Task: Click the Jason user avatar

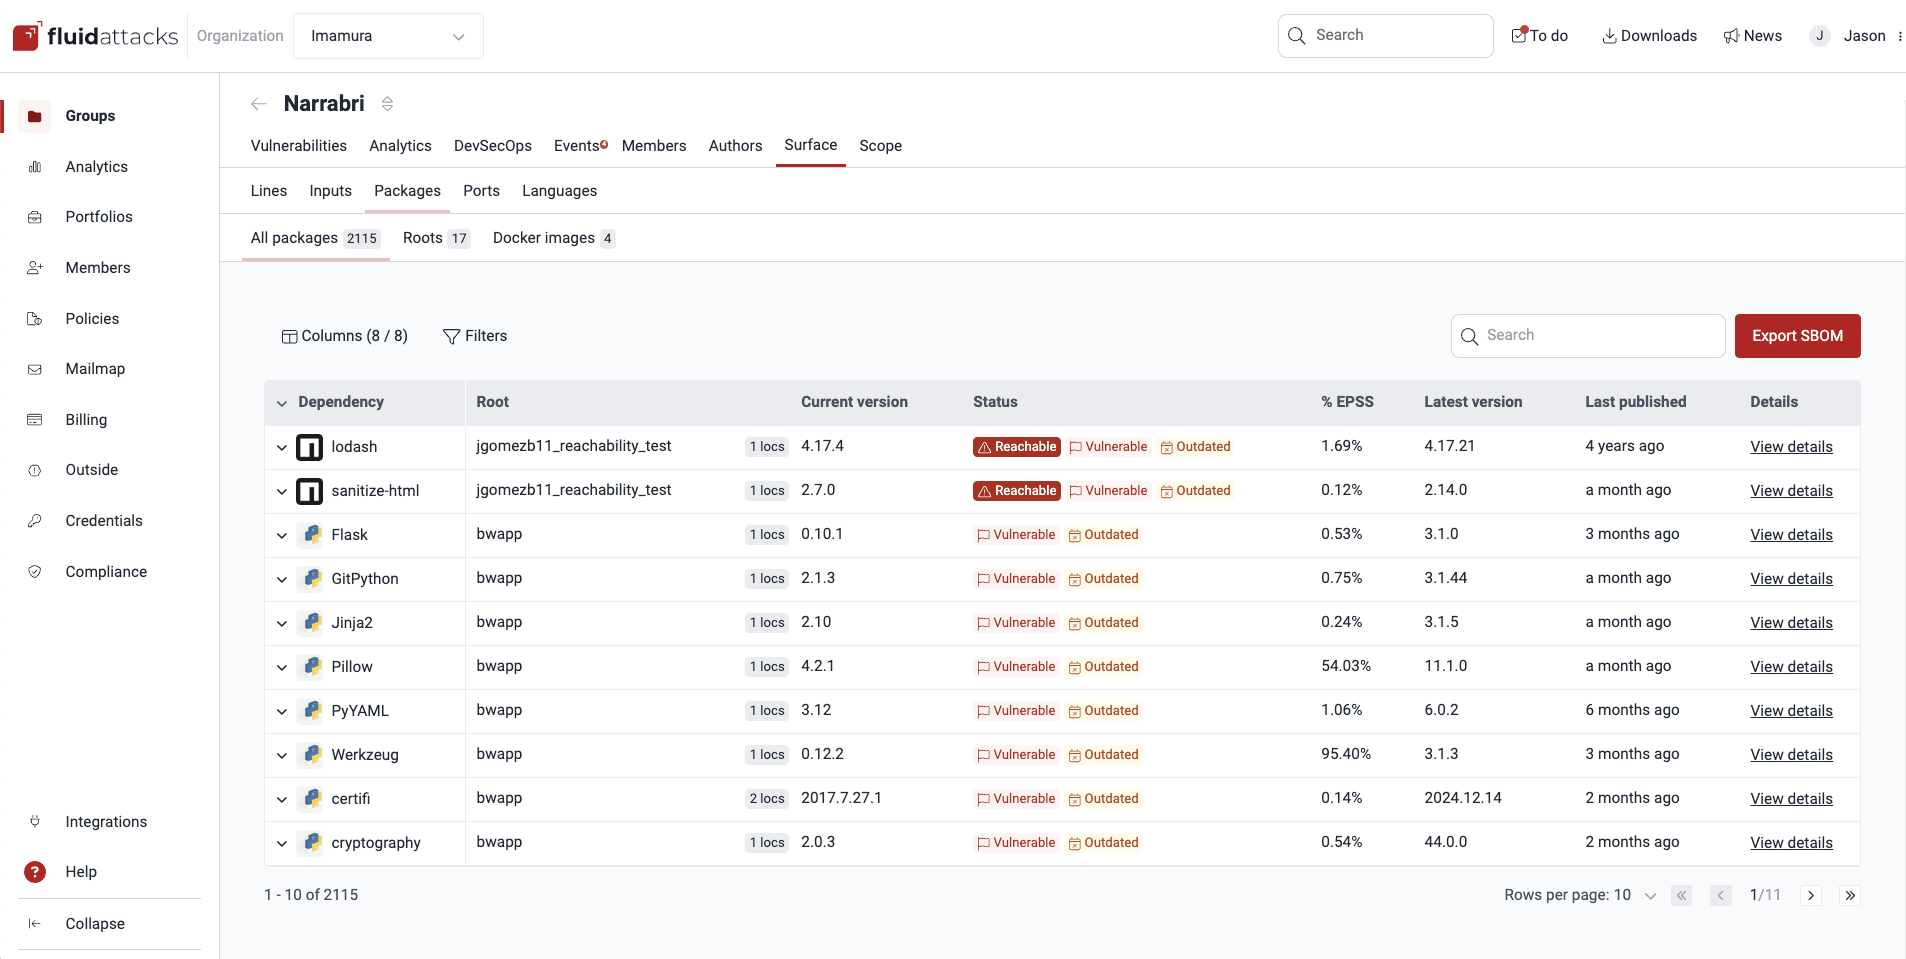Action: tap(1820, 36)
